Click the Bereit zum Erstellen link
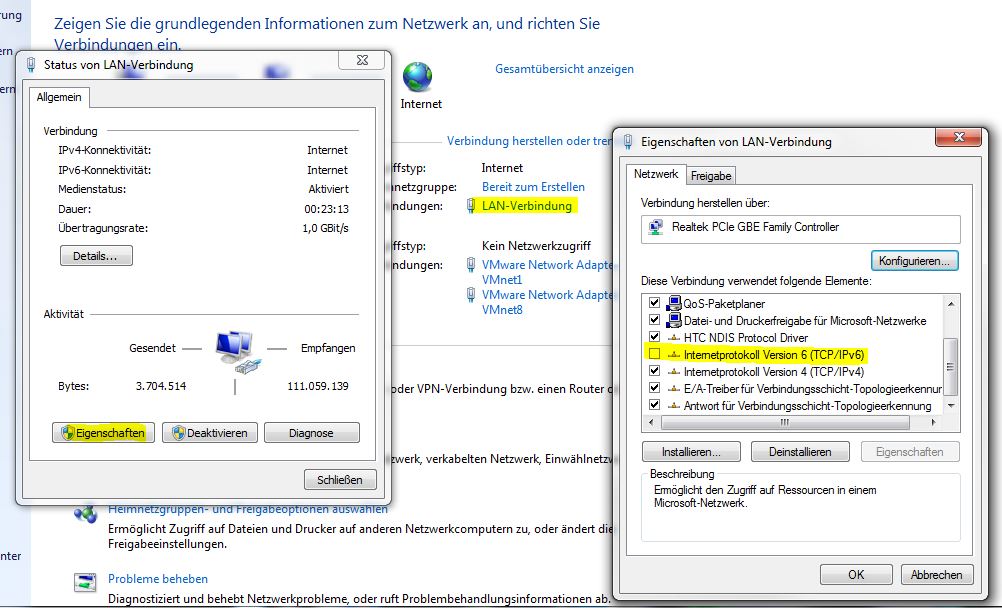 533,187
